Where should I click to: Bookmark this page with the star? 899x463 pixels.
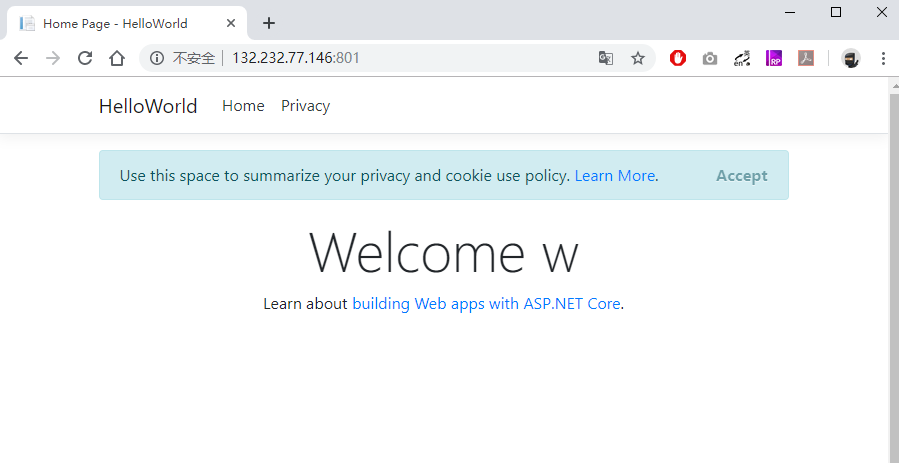tap(638, 58)
